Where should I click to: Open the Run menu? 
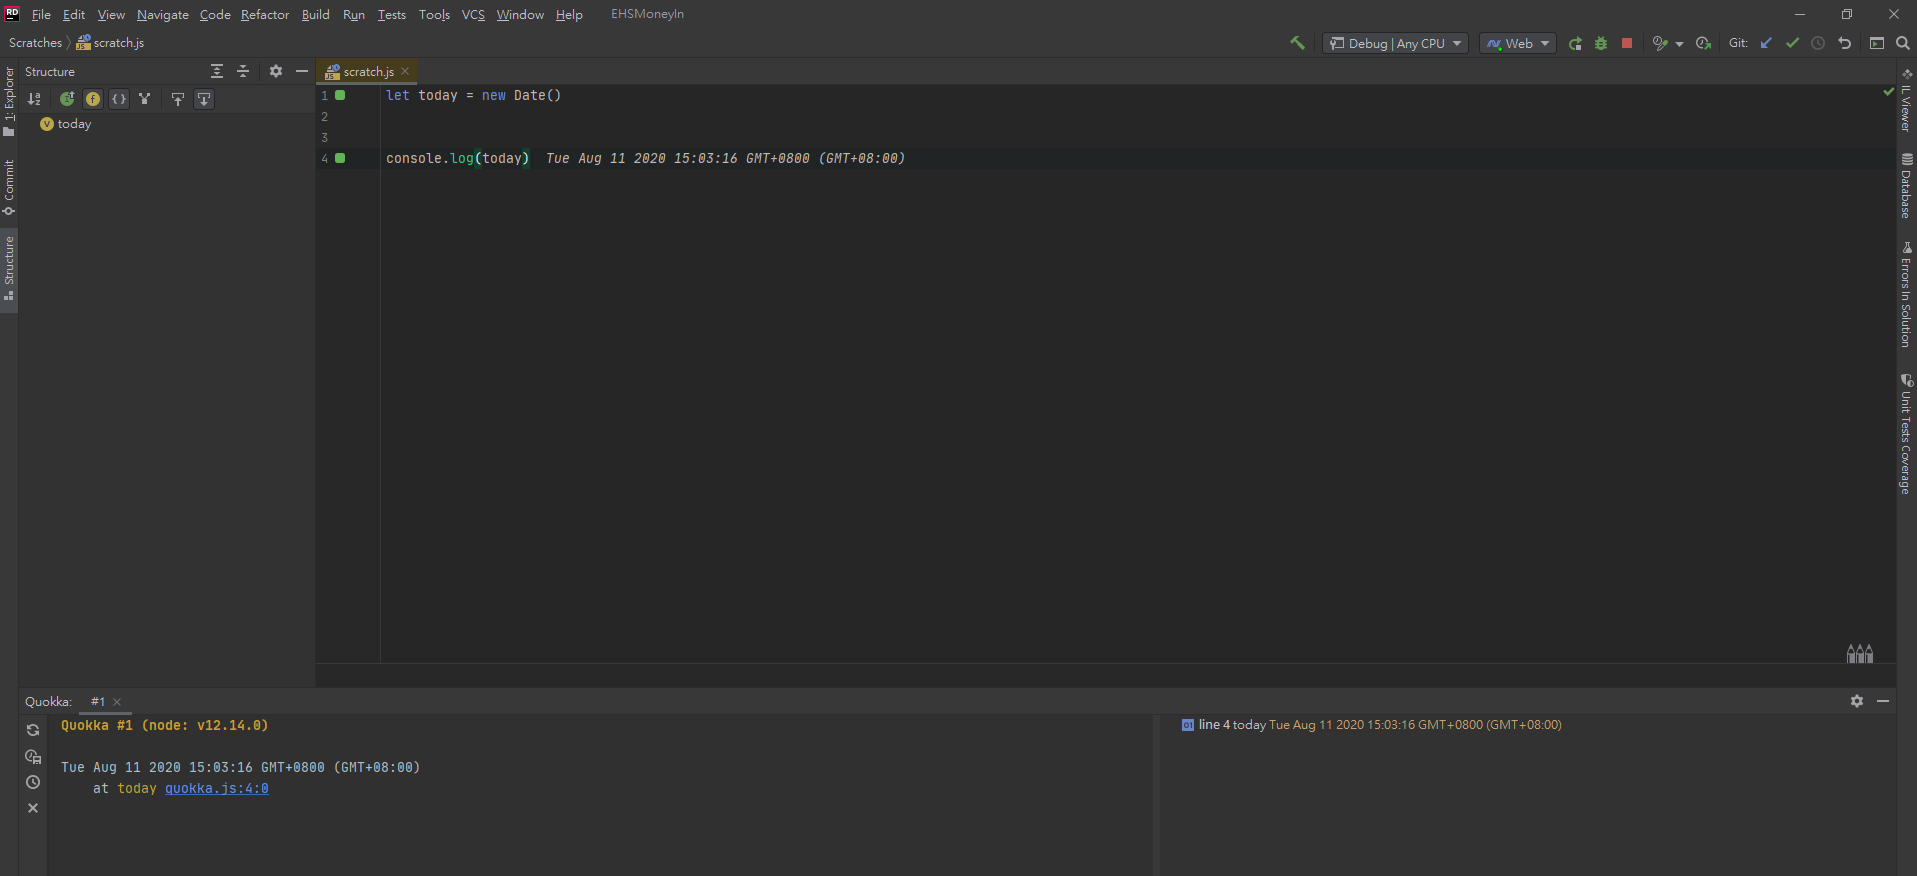[x=354, y=15]
